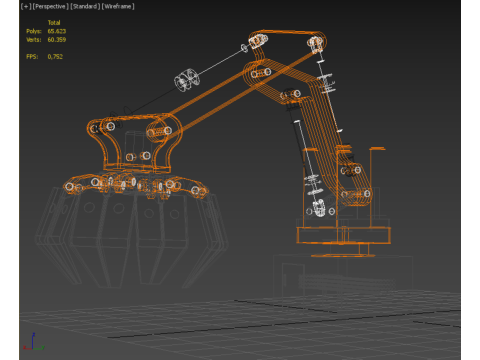Viewport: 480px width, 360px height.
Task: Select the orange rotating base platform
Action: coord(343,235)
